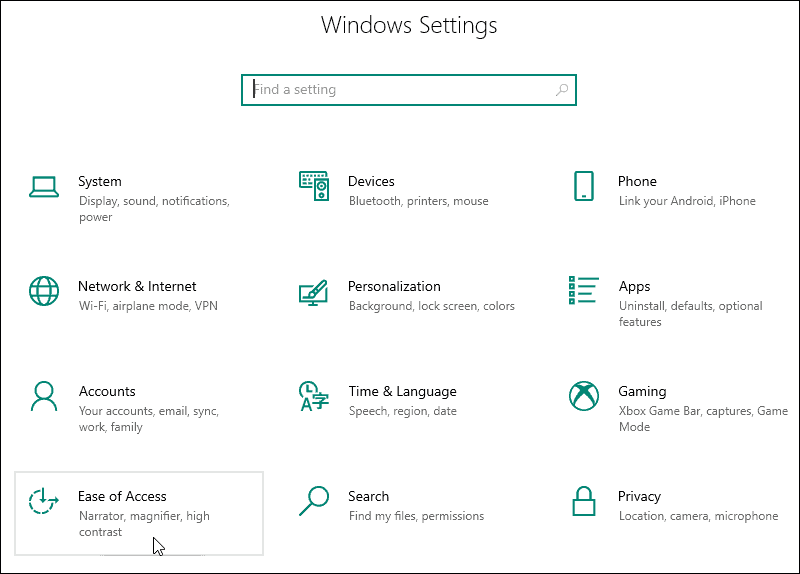Screen dimensions: 800x574
Task: Click the Ease of Access icon
Action: 43,501
